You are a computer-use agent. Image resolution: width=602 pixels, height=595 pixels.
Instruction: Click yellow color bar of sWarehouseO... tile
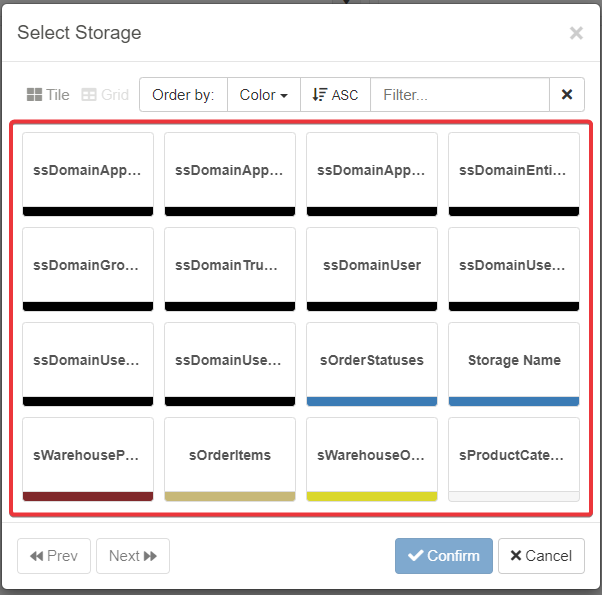(372, 496)
